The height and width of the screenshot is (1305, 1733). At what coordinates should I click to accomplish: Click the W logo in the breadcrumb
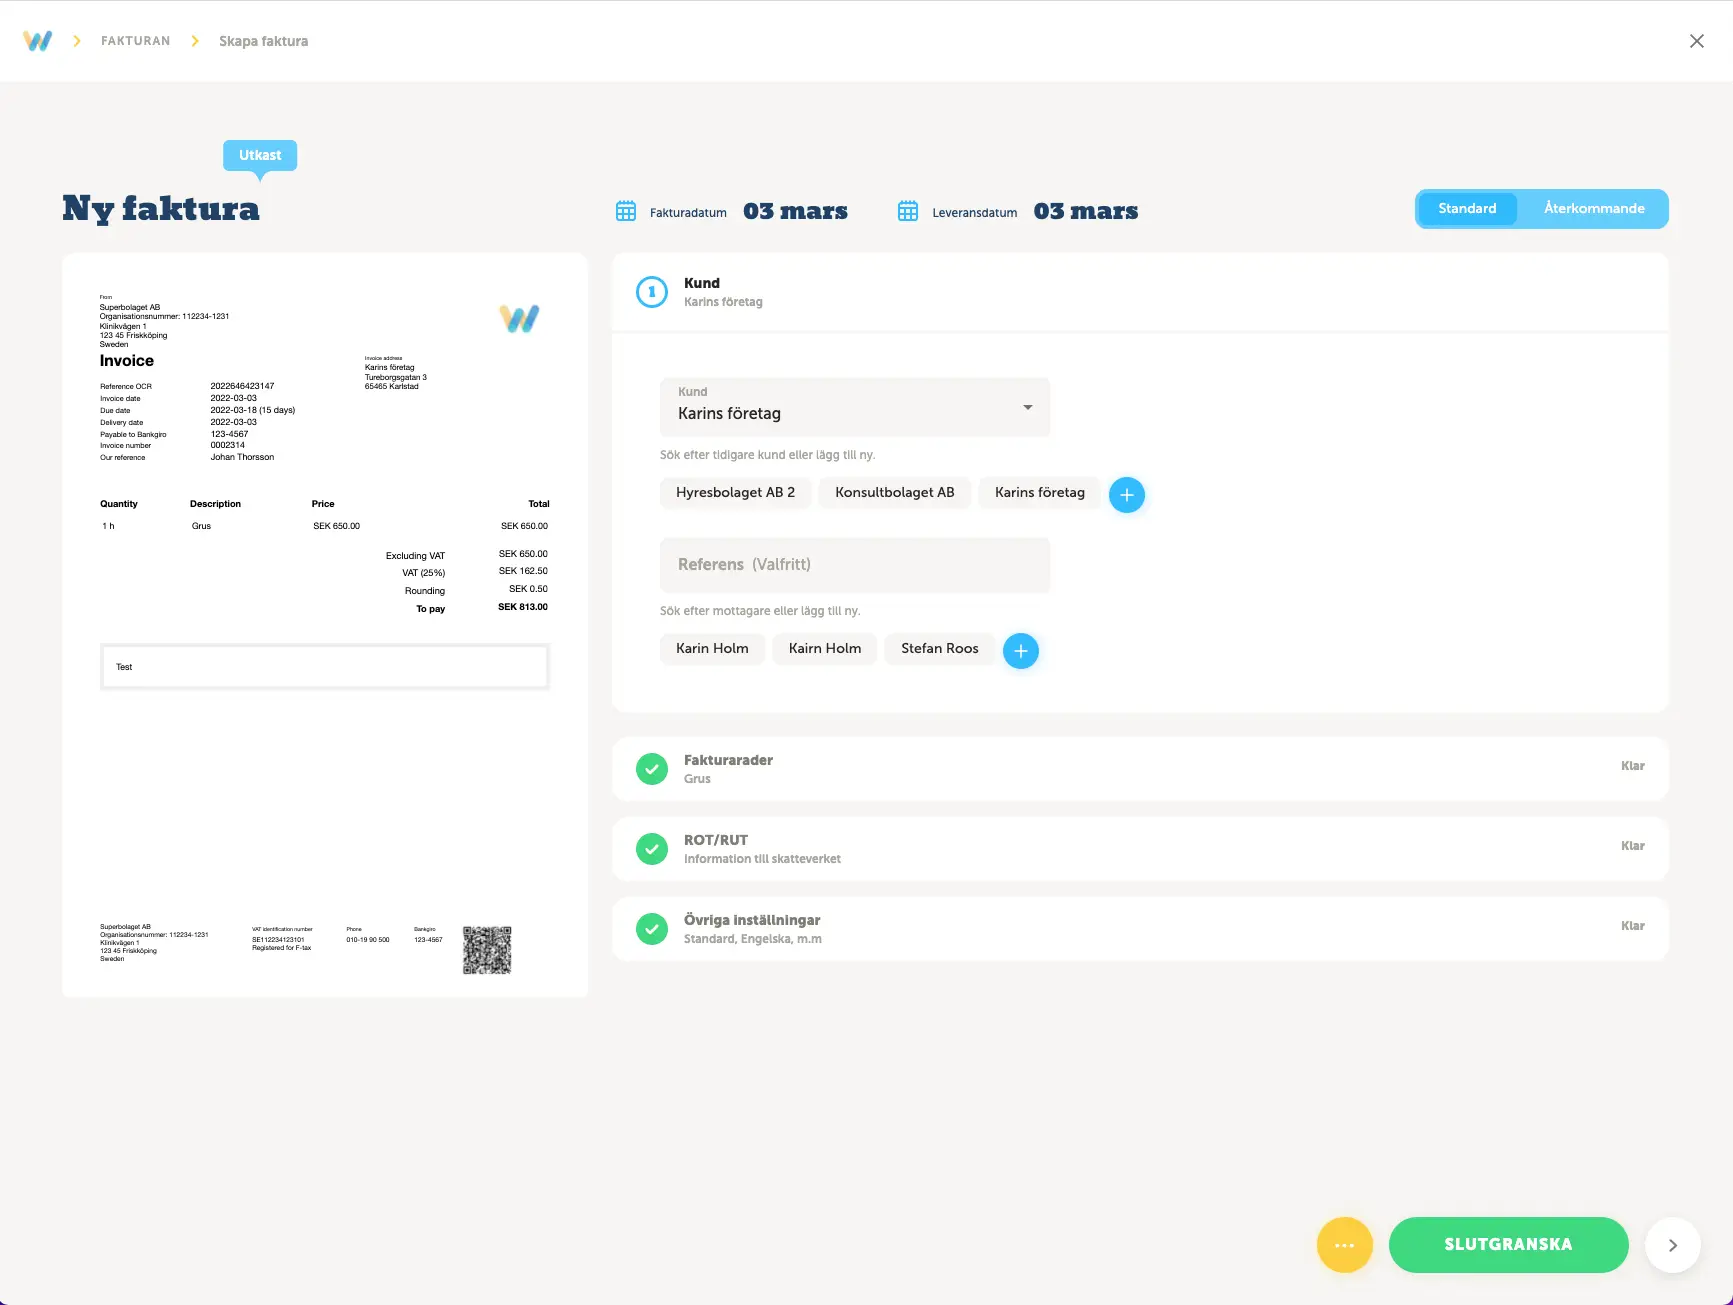(37, 41)
